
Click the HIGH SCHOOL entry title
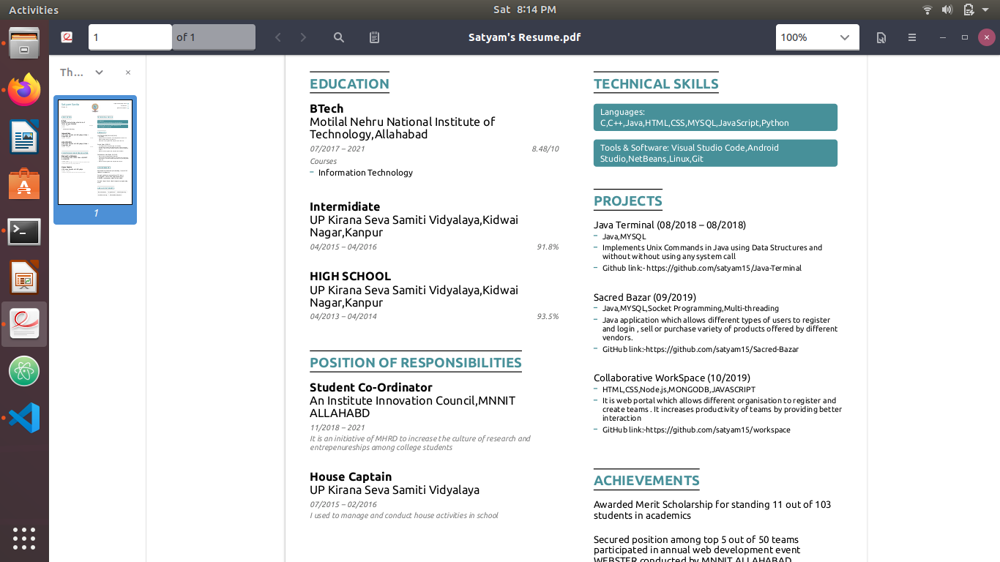(350, 276)
